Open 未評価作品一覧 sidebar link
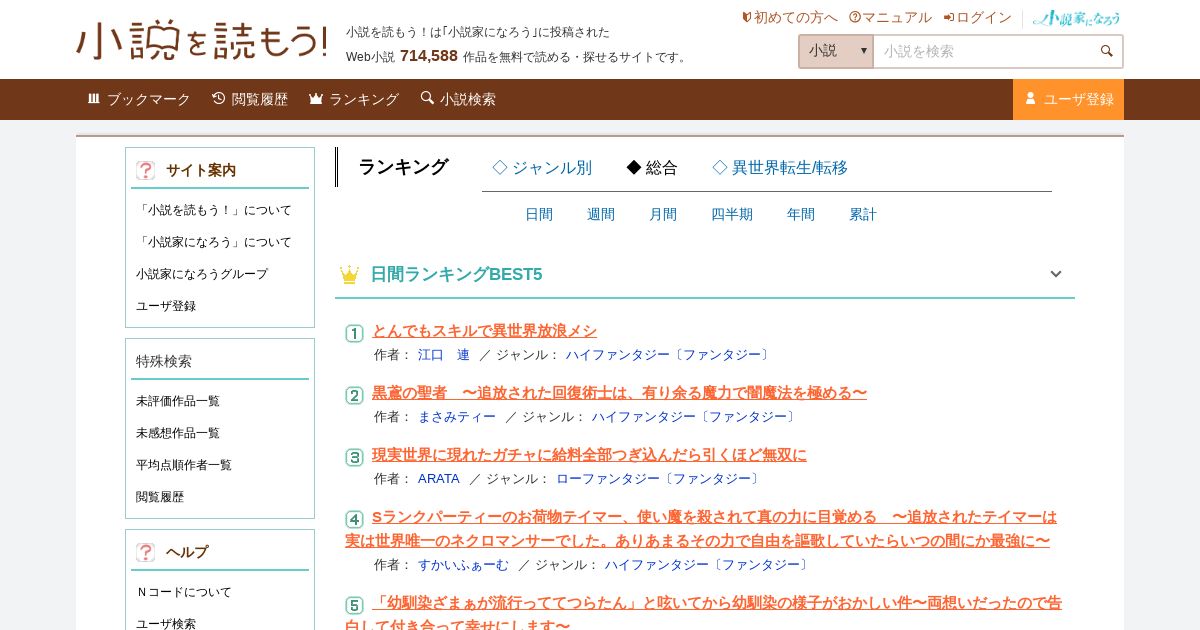The image size is (1200, 630). tap(178, 401)
